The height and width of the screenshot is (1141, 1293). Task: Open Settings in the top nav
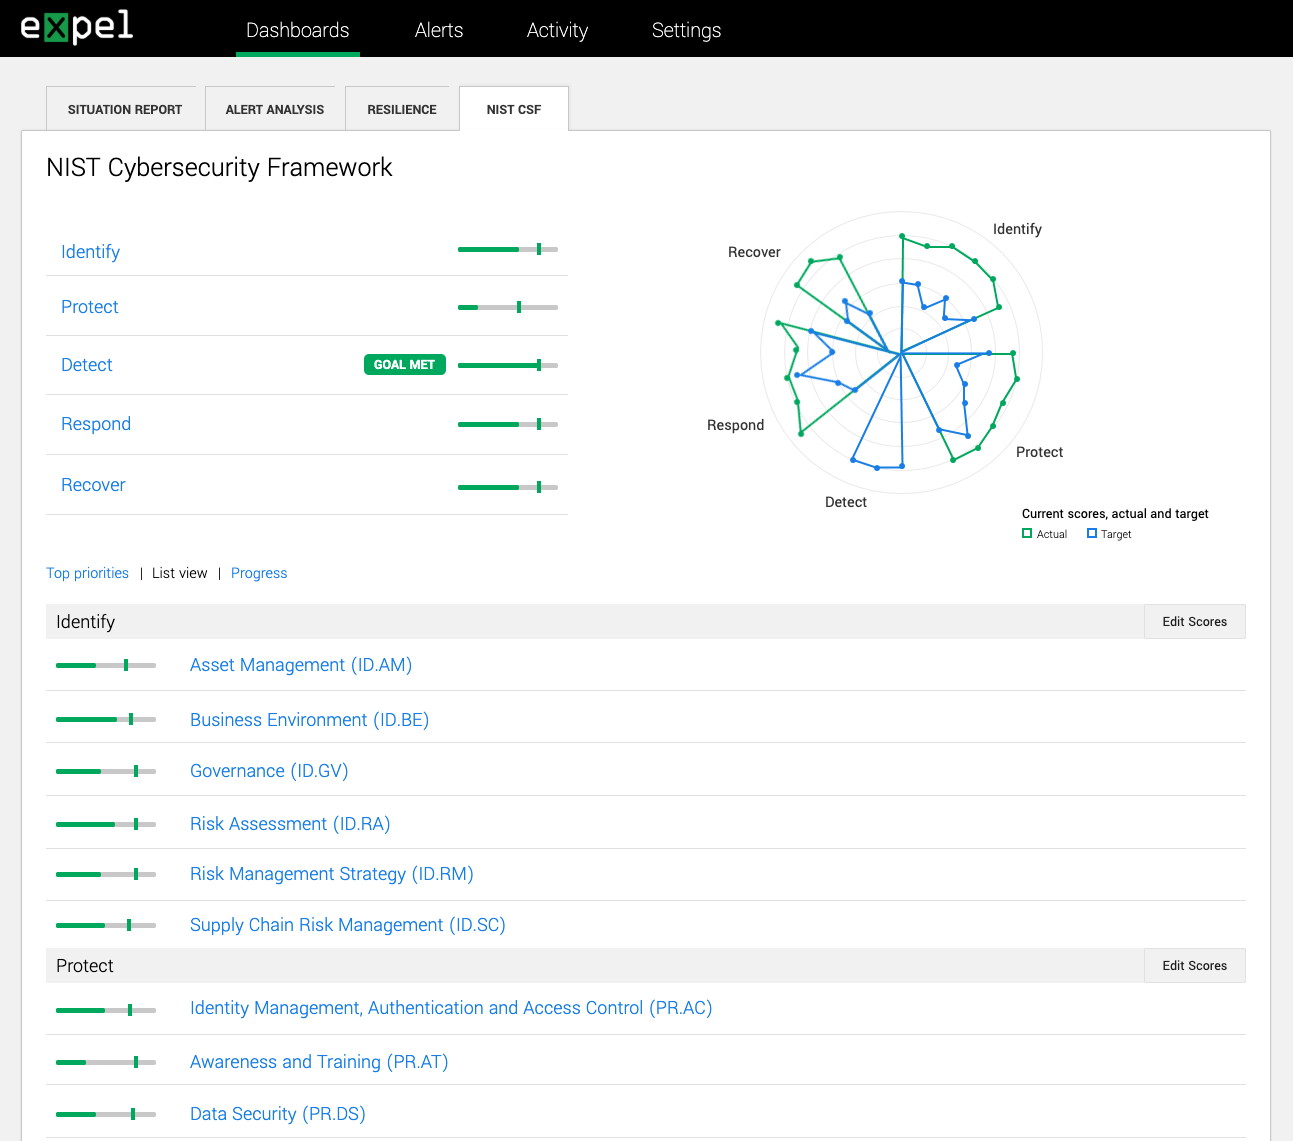pos(686,30)
